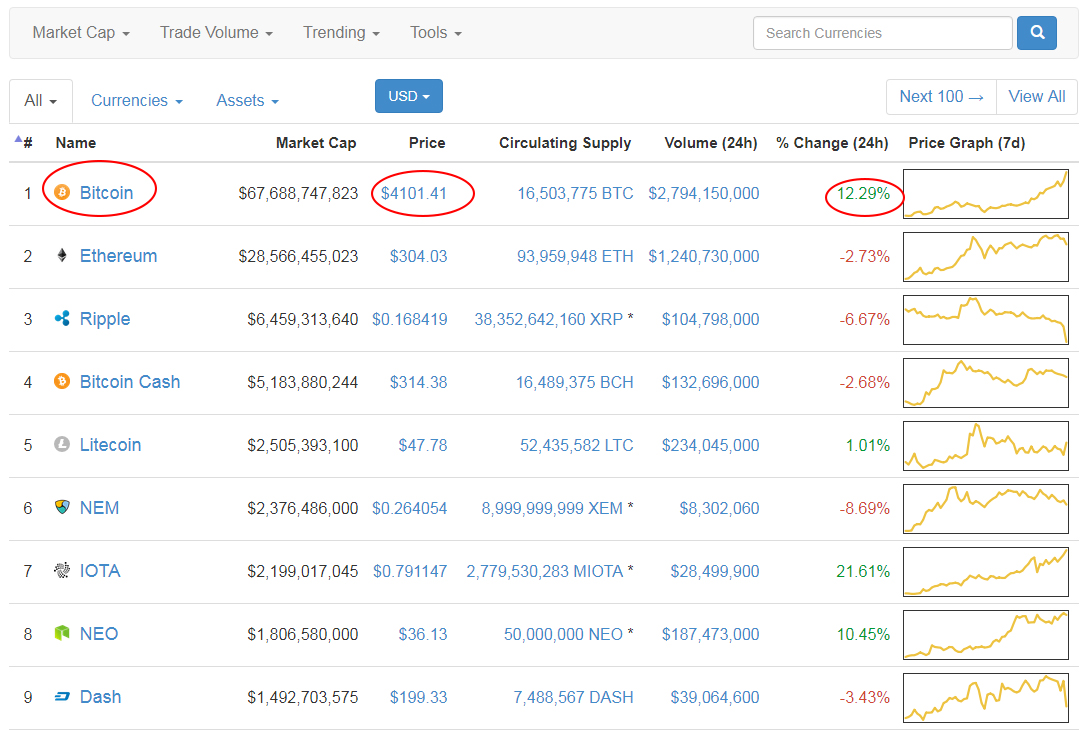Screen dimensions: 1084x730
Task: Click Bitcoin's volume $2,794,150,000
Action: click(x=704, y=194)
